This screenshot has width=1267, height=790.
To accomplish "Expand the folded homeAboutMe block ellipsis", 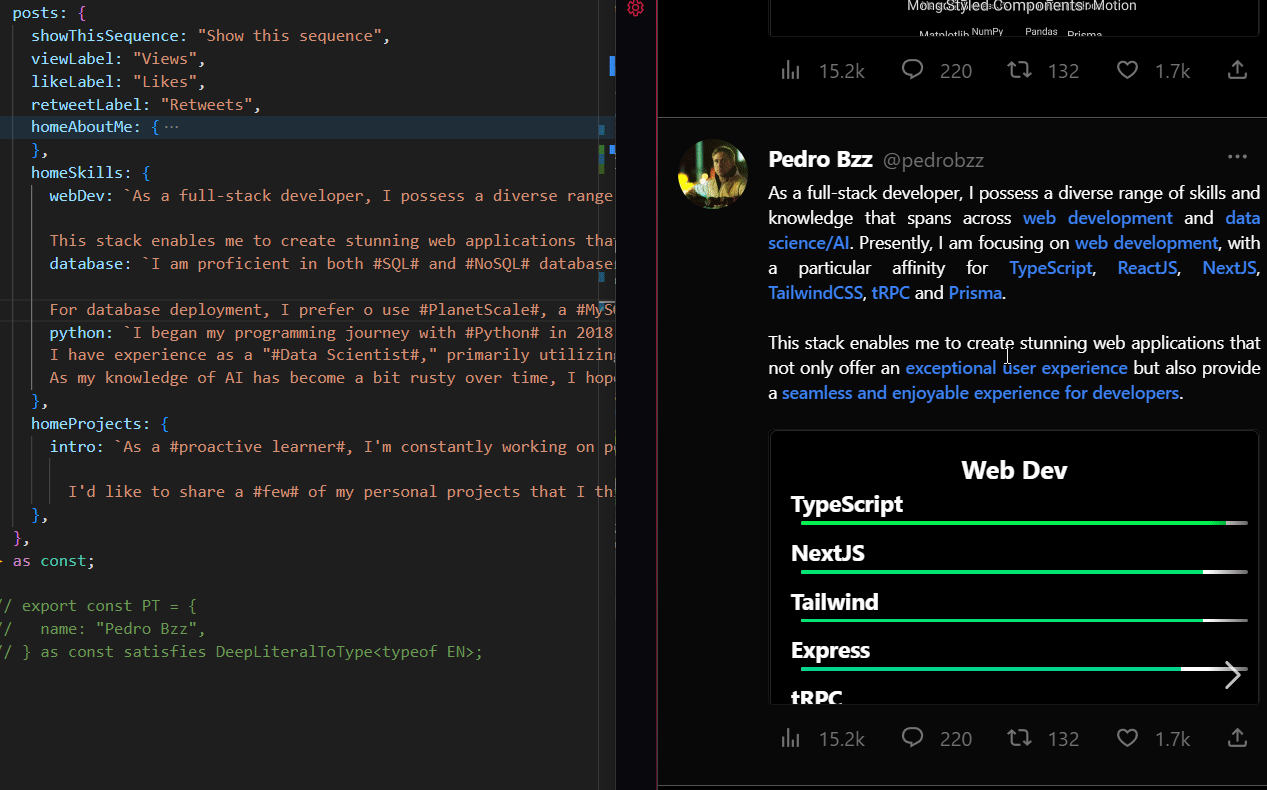I will tap(171, 127).
